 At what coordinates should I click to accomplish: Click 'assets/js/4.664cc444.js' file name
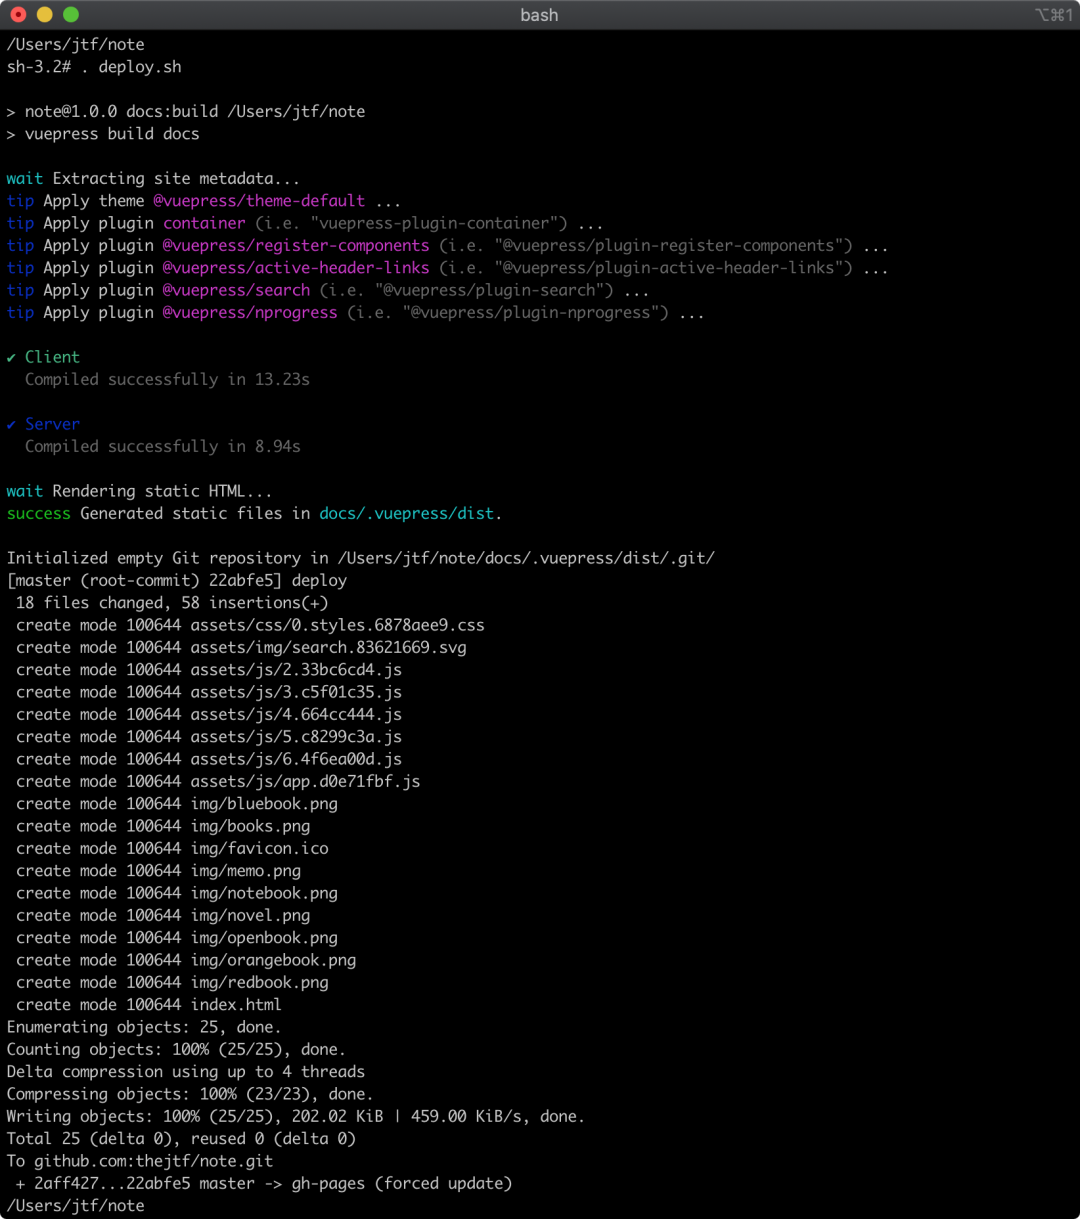pyautogui.click(x=296, y=714)
